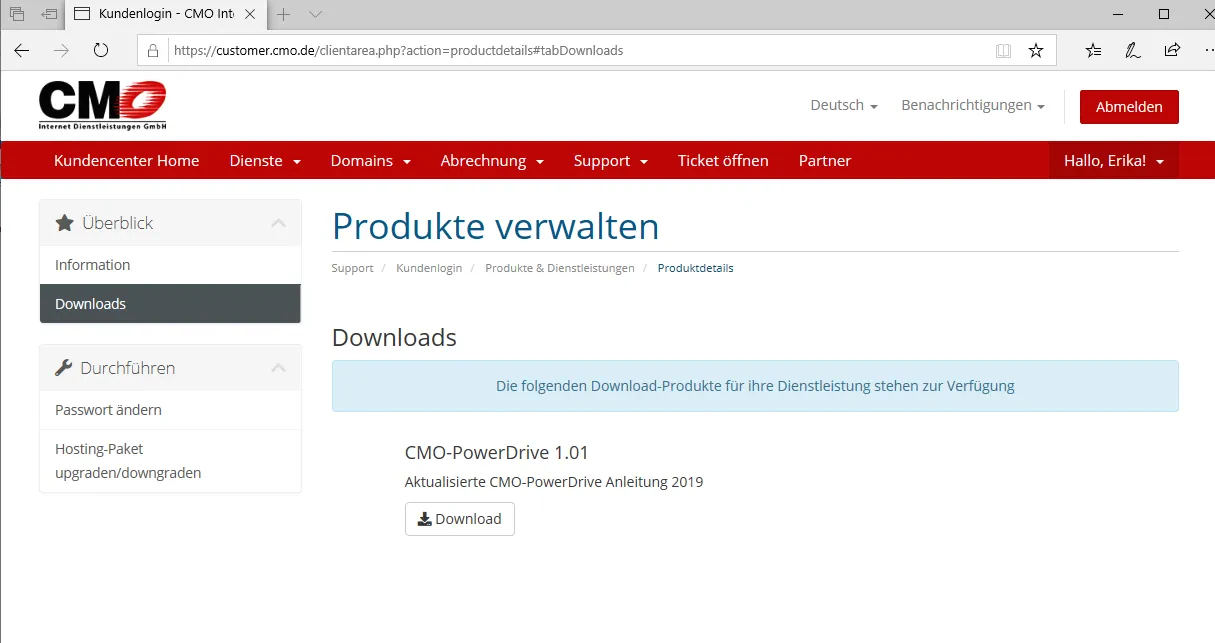1215x643 pixels.
Task: Click Produkte & Dienstleistungen breadcrumb
Action: [x=560, y=268]
